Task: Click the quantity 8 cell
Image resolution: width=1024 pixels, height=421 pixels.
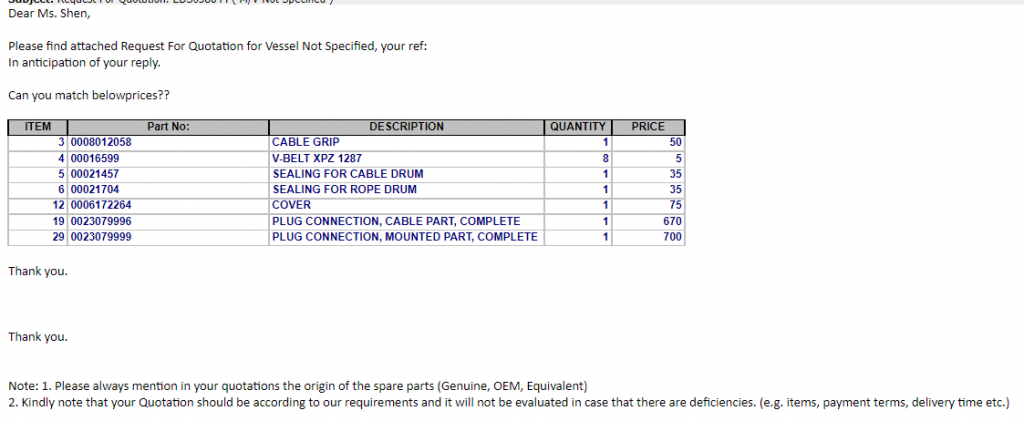Action: (578, 158)
